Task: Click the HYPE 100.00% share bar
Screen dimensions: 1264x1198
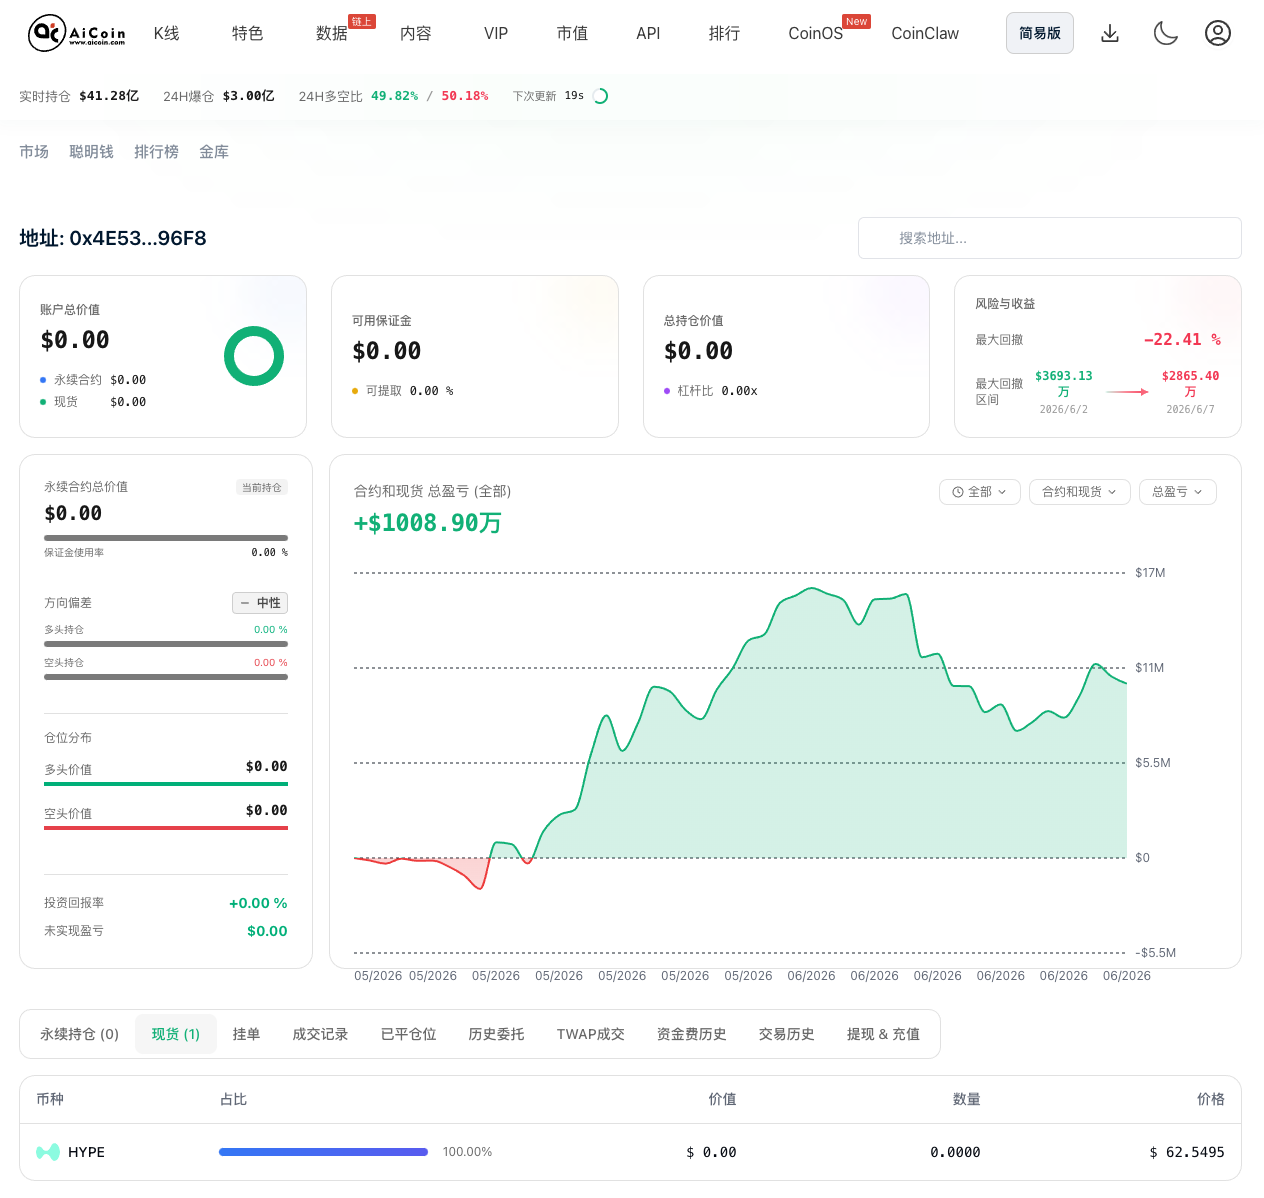Action: coord(323,1152)
